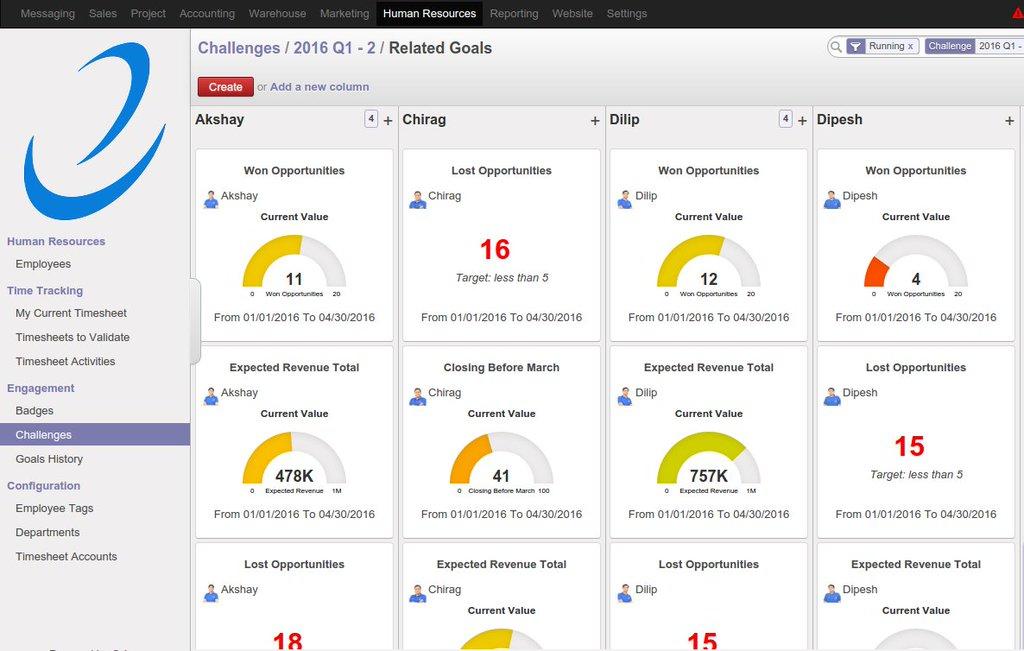The image size is (1024, 651).
Task: Click Chirag's red value 16
Action: (x=494, y=249)
